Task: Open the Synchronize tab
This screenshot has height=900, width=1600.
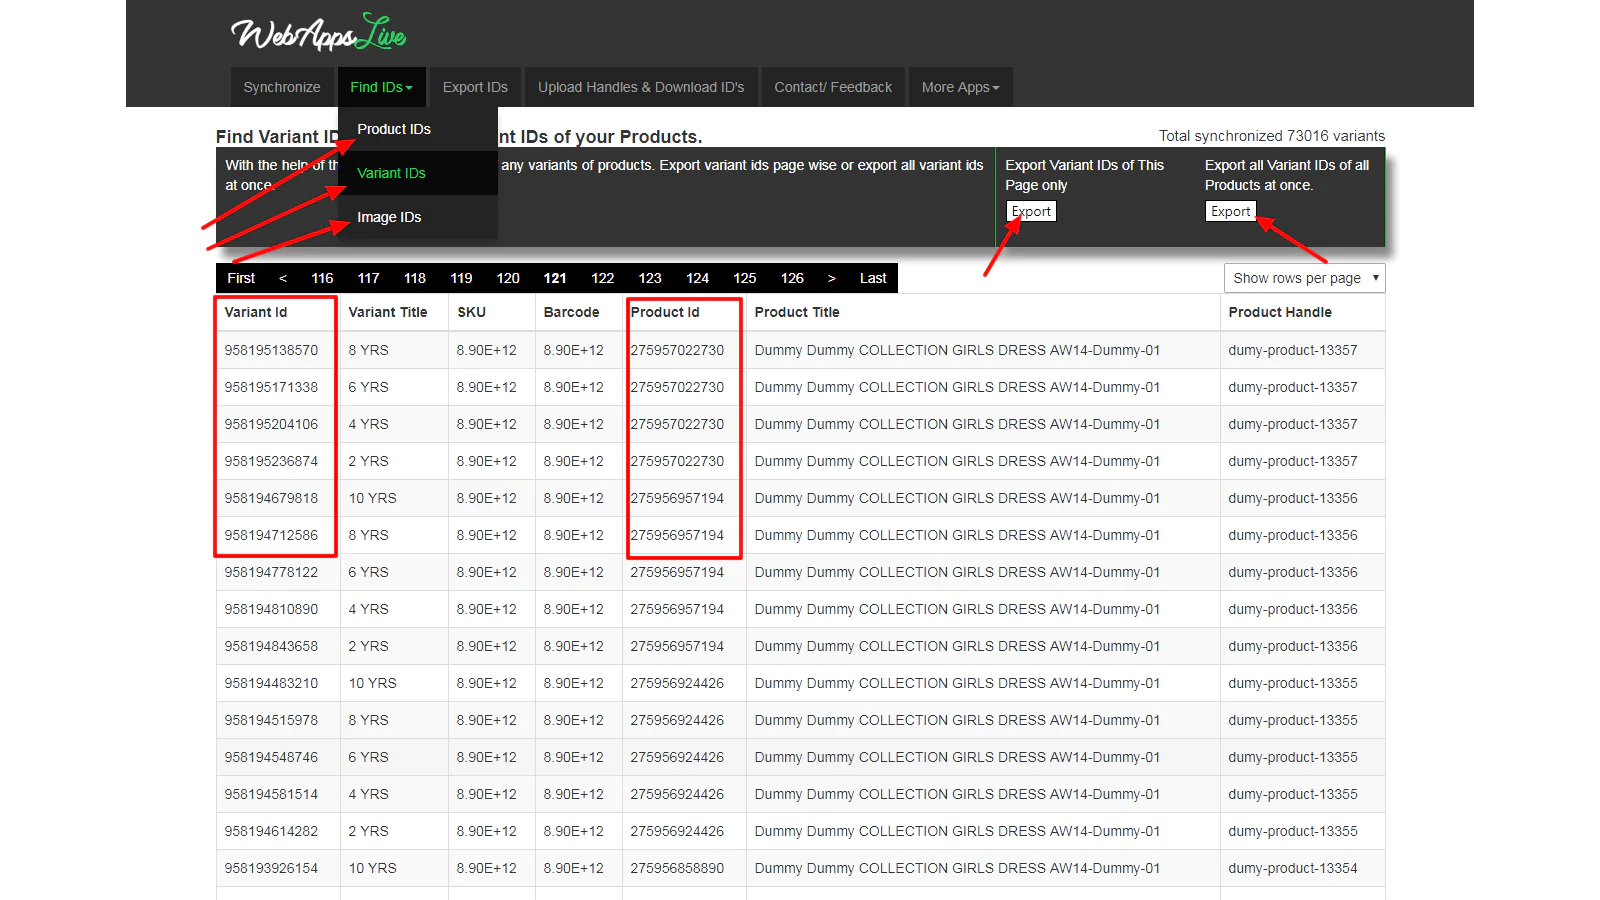Action: [282, 87]
